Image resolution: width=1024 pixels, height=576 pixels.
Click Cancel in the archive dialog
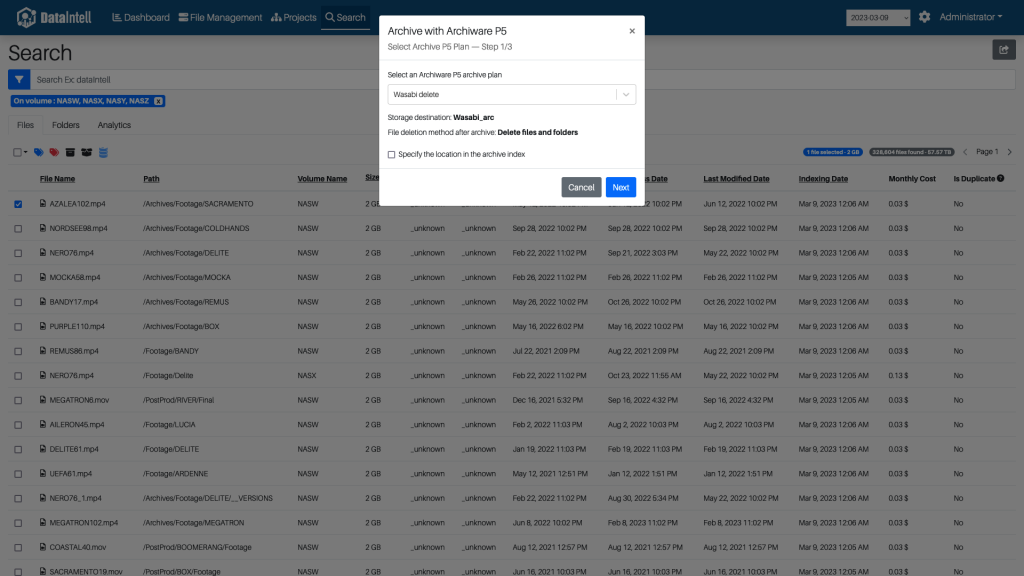(581, 187)
